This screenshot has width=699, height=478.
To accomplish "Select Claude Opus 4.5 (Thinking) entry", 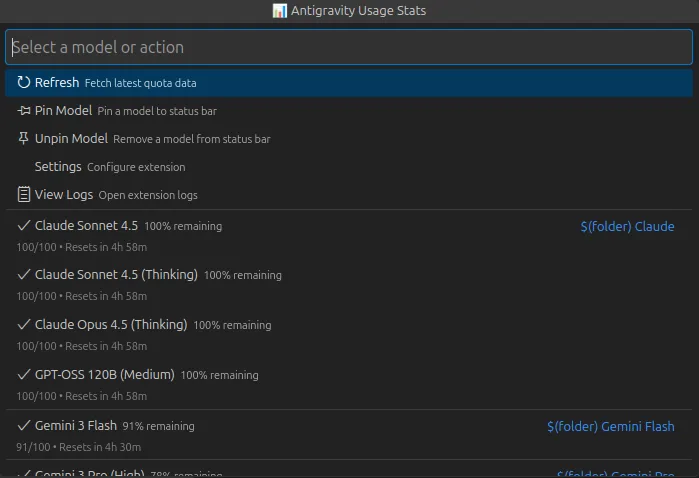I will (349, 334).
